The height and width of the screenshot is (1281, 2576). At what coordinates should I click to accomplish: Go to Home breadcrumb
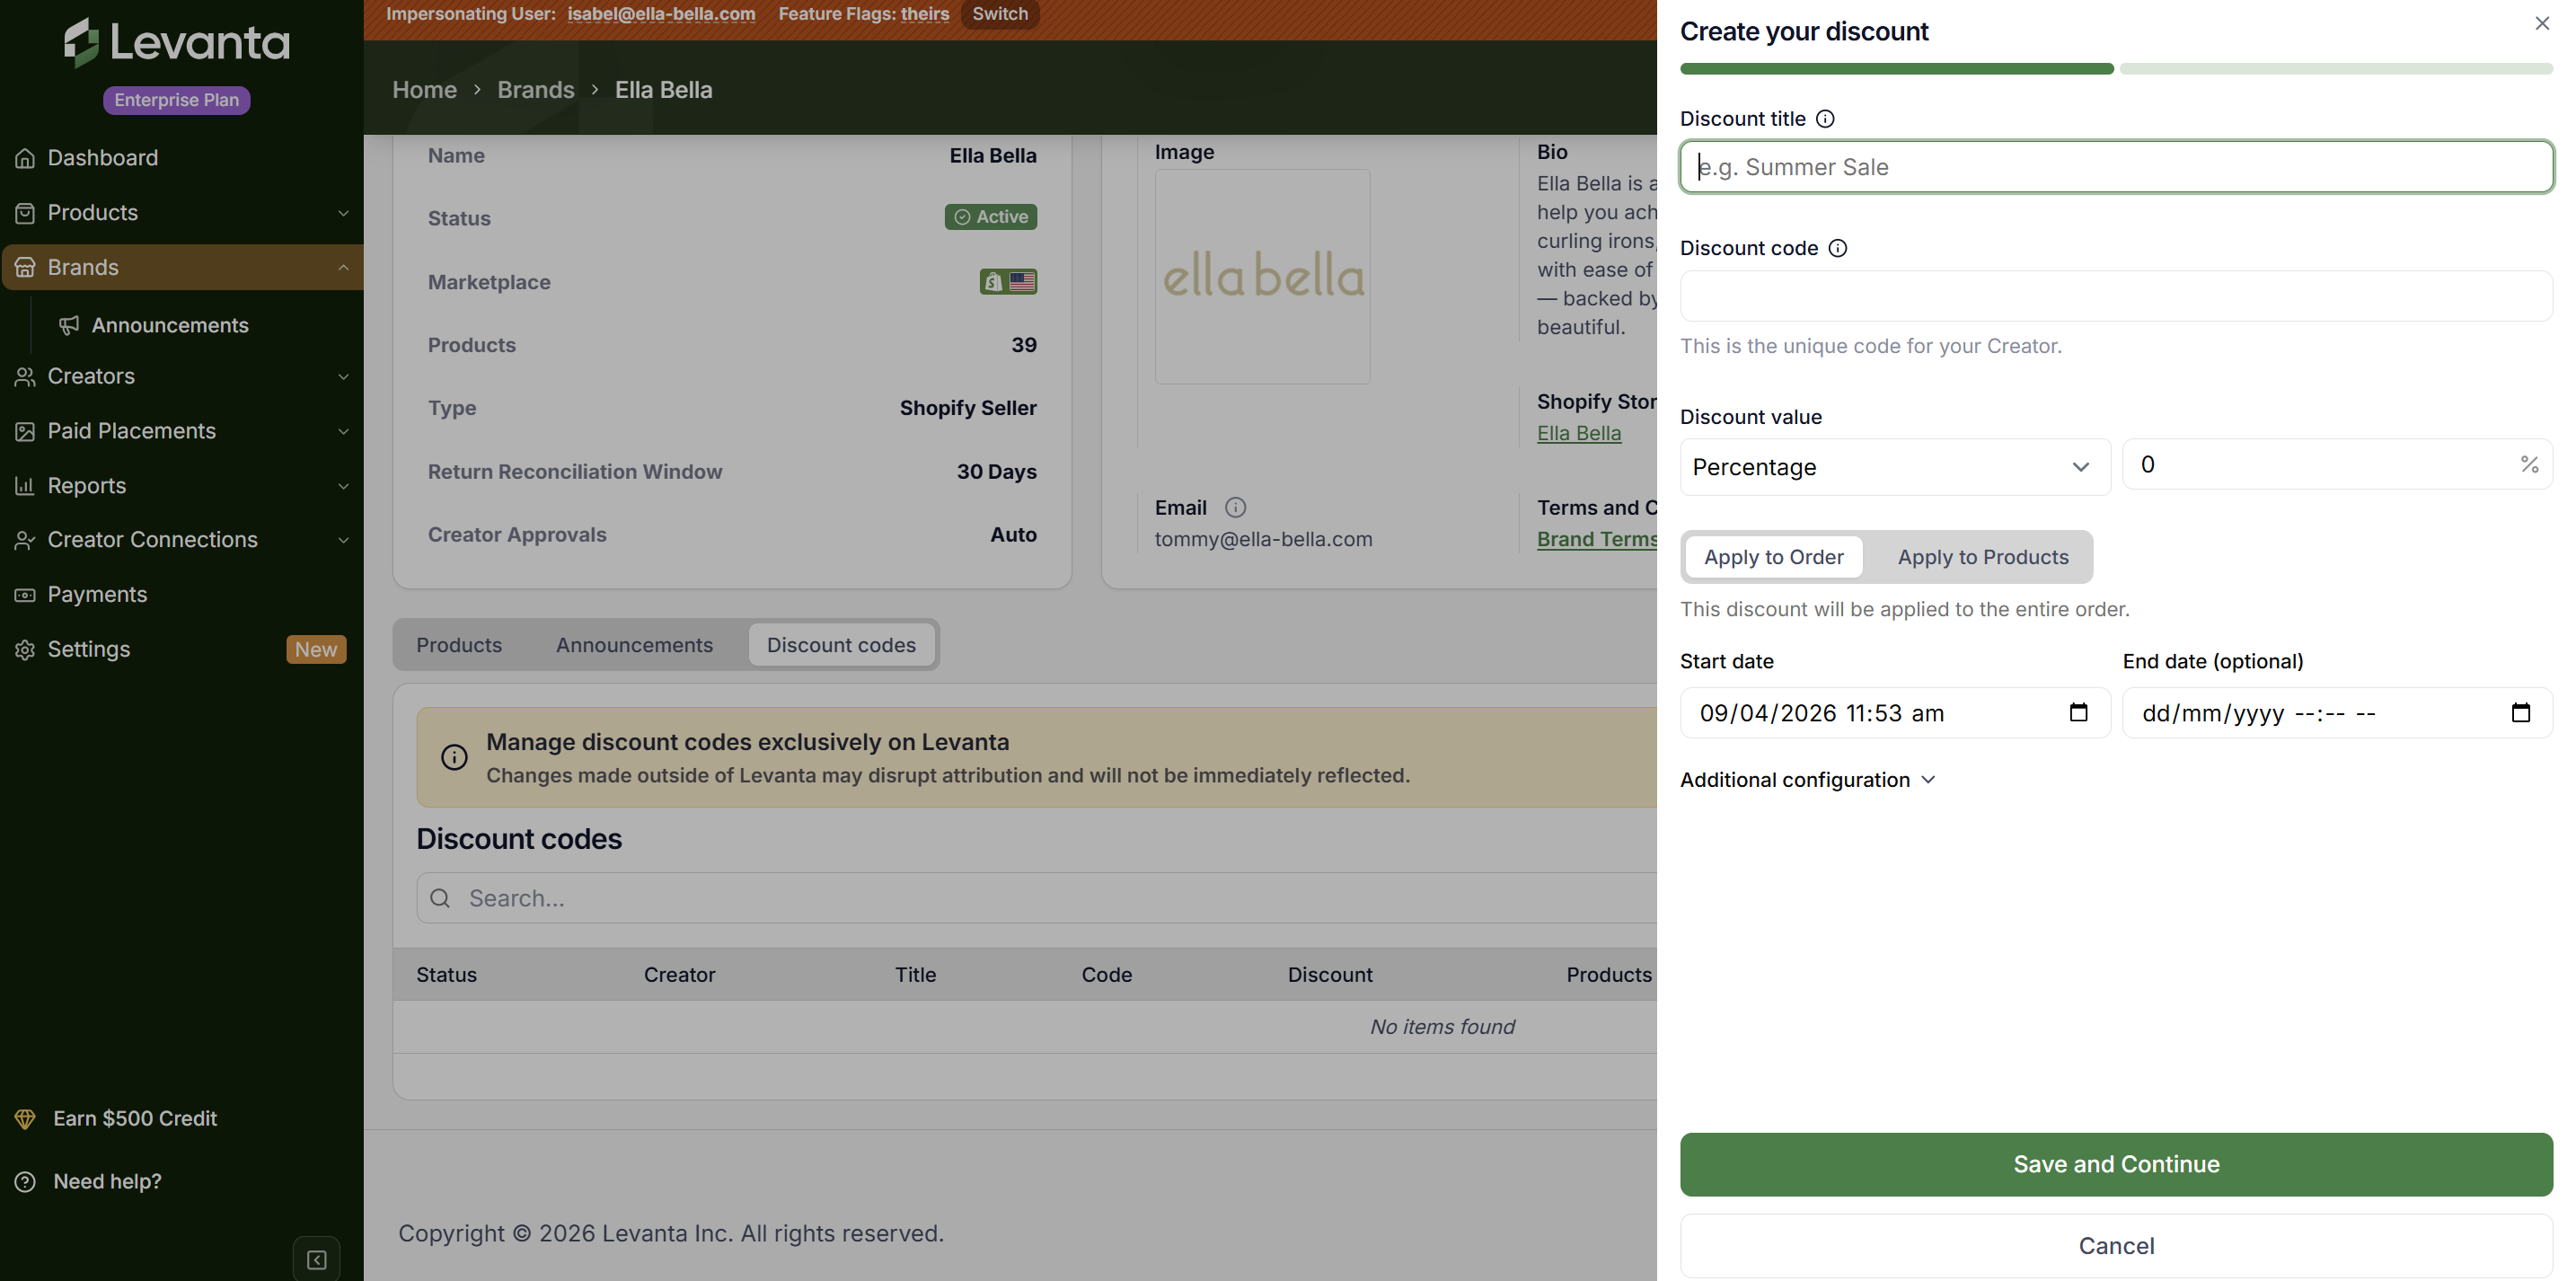pyautogui.click(x=424, y=90)
